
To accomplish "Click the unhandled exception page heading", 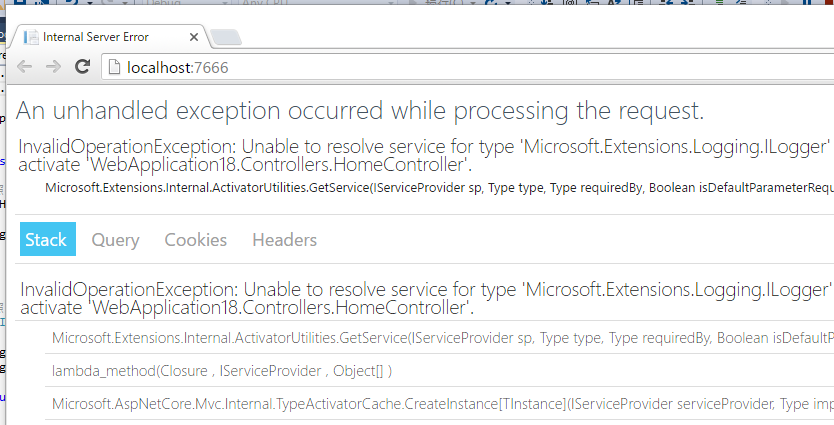I will click(x=360, y=111).
